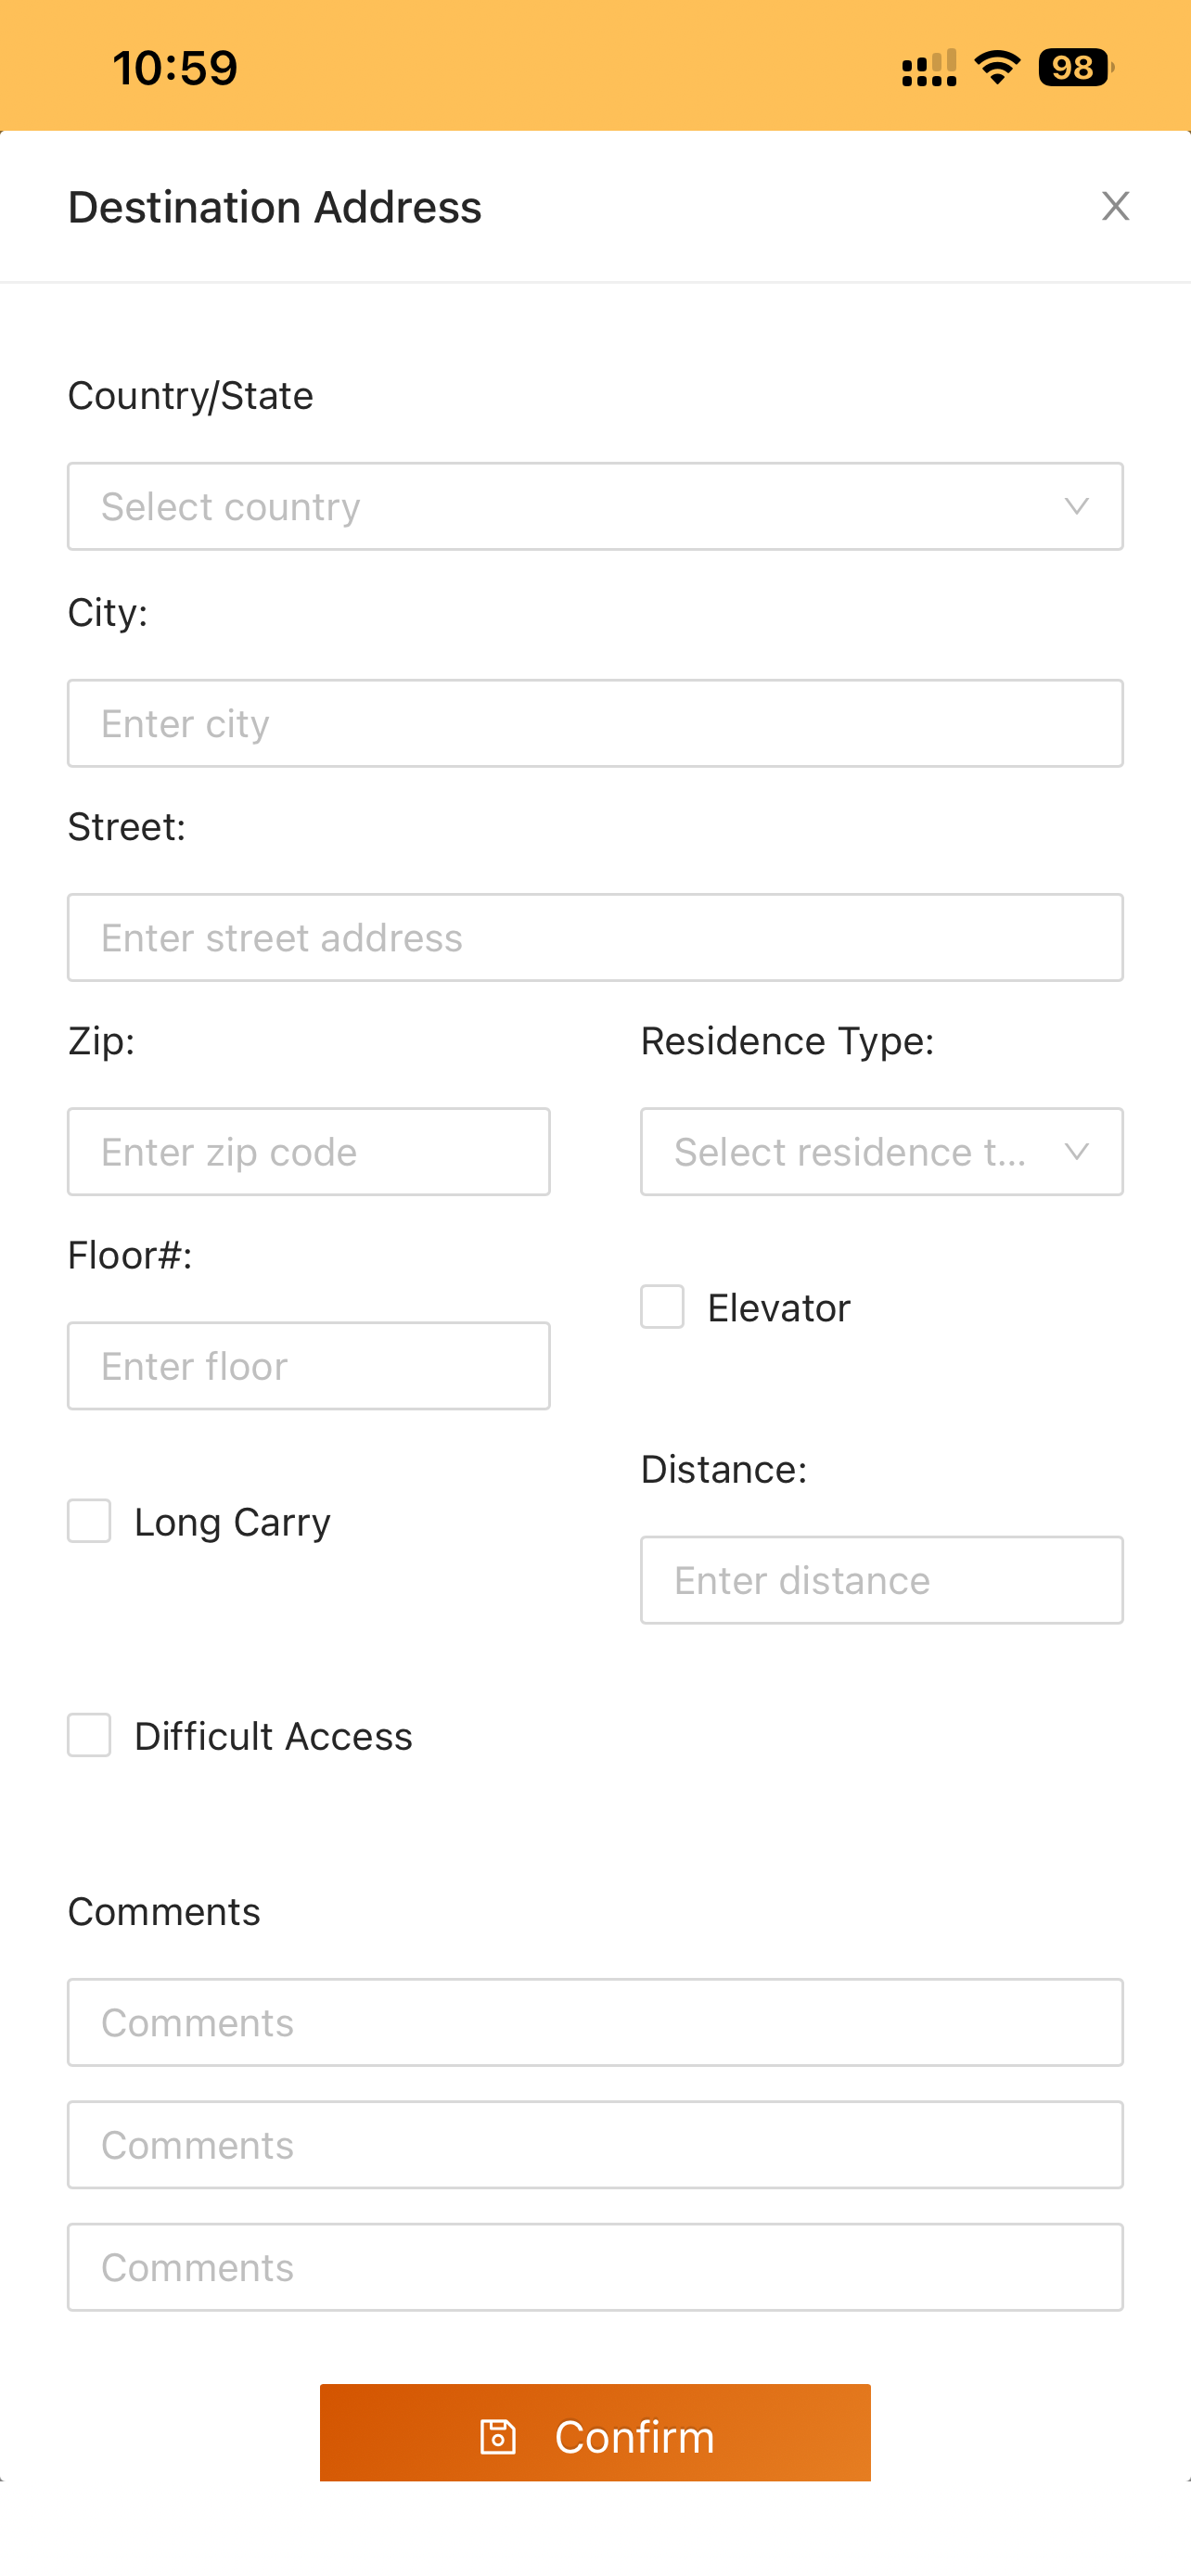This screenshot has width=1191, height=2576.
Task: Tap the battery indicator showing 98
Action: pos(1075,68)
